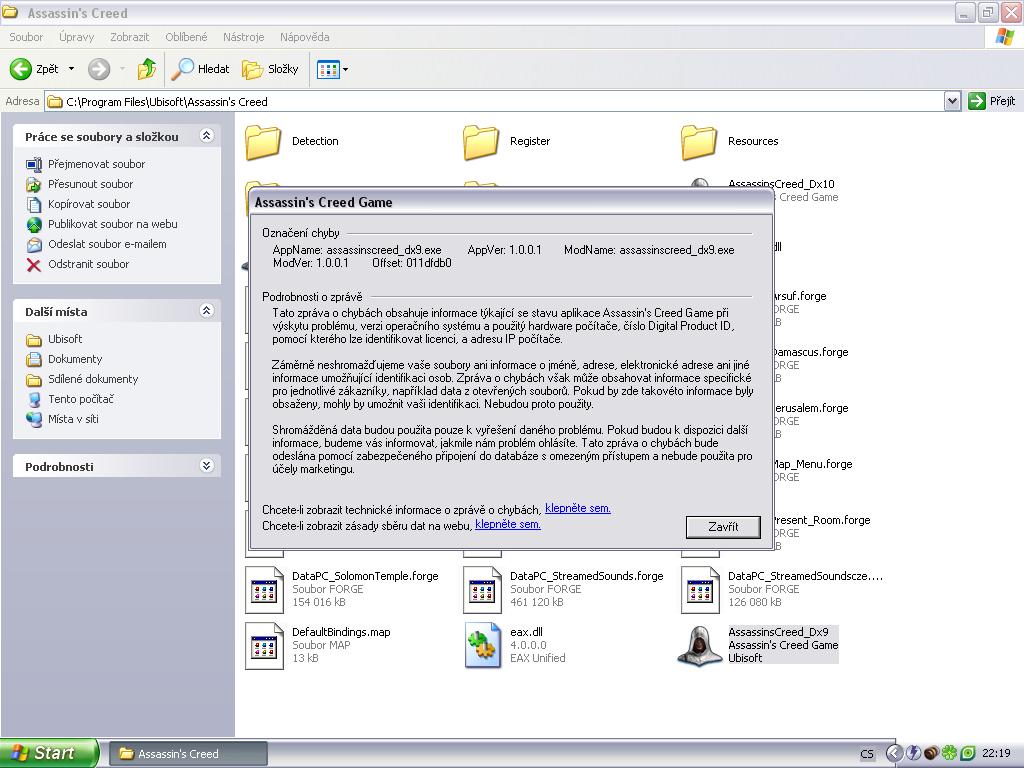This screenshot has height=768, width=1024.
Task: Select Damascus.forge file name
Action: point(810,352)
